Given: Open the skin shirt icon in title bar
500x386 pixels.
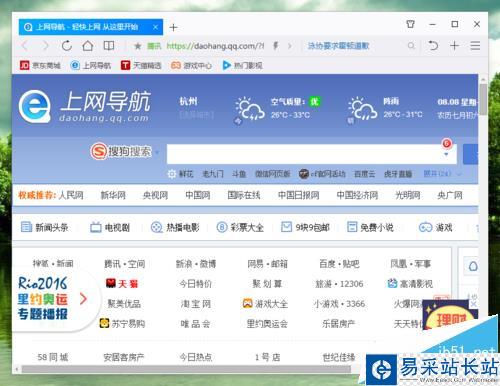Looking at the screenshot, I should pos(411,24).
